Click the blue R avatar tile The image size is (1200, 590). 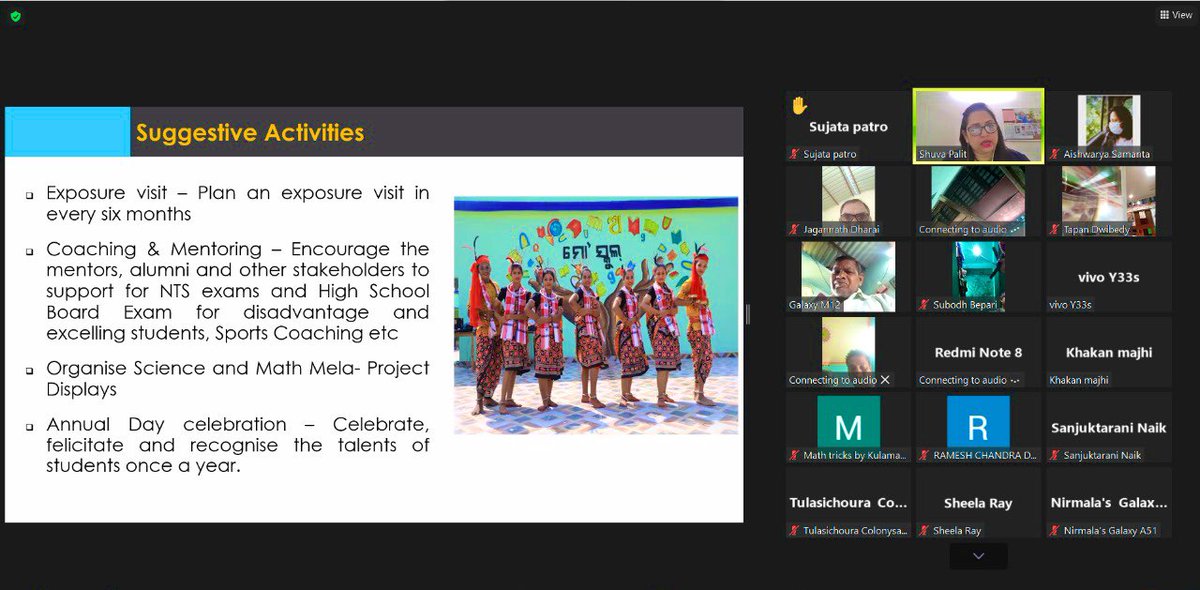(x=978, y=422)
